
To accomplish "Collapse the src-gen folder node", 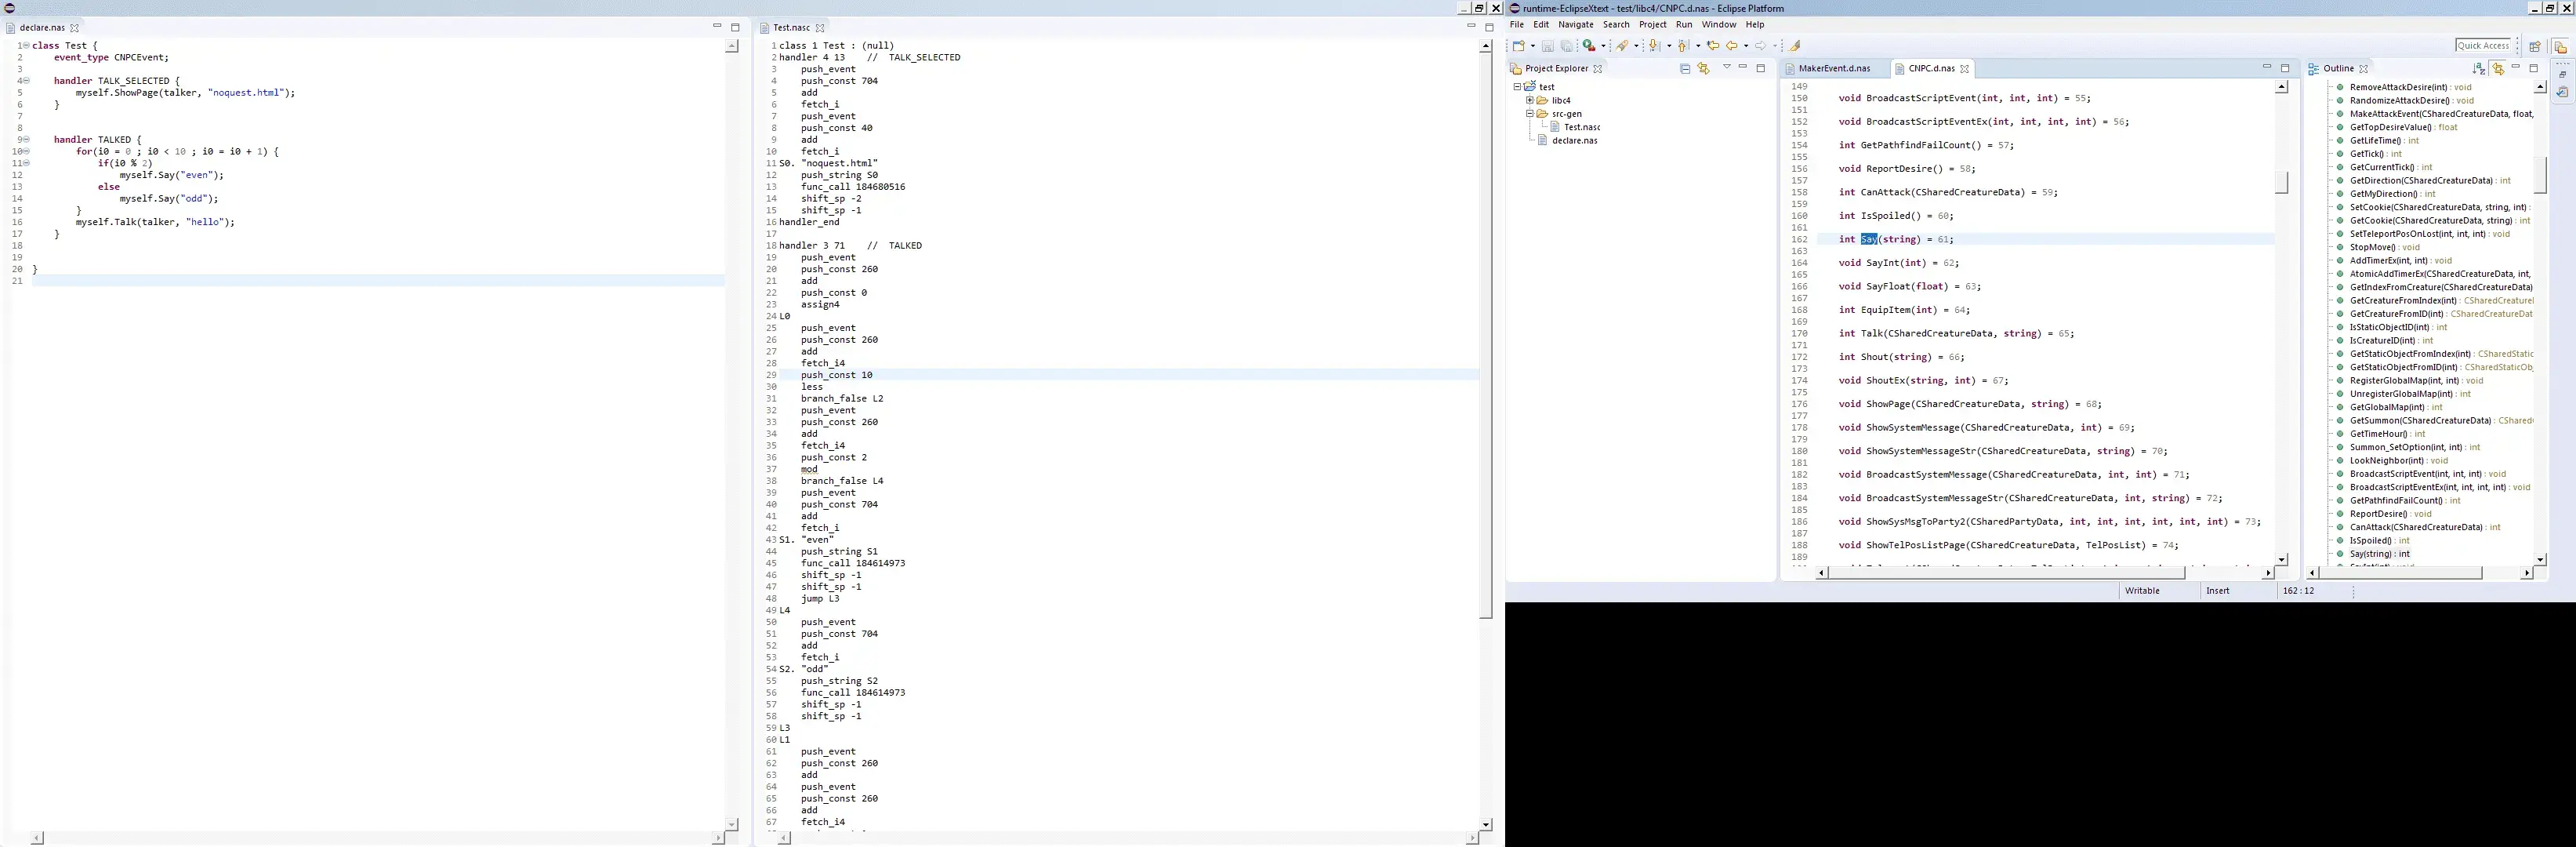I will tap(1530, 114).
